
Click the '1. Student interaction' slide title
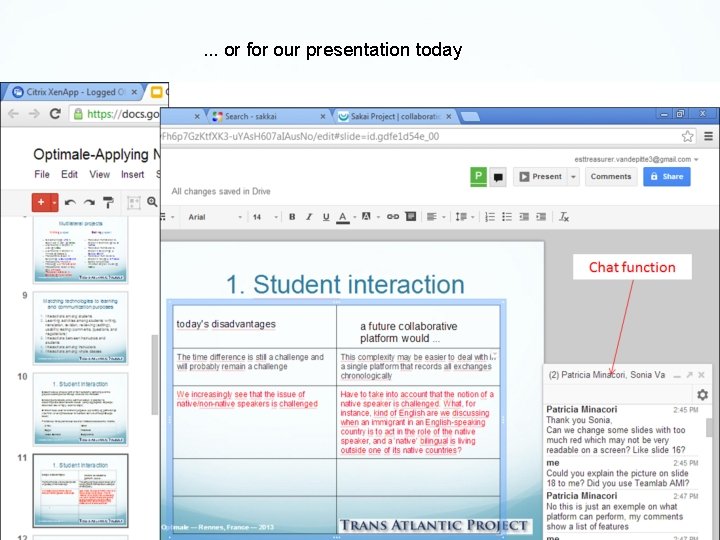click(x=345, y=285)
